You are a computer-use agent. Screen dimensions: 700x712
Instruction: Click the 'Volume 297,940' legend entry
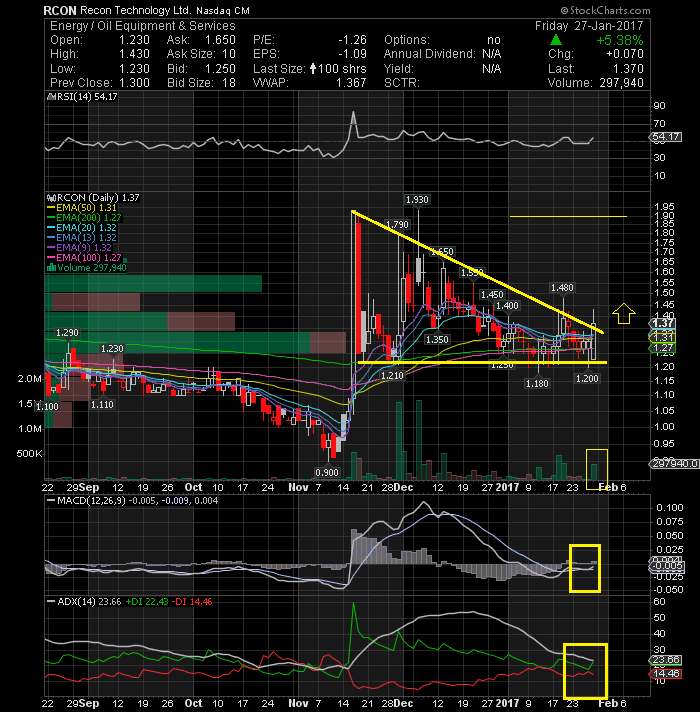pos(92,268)
